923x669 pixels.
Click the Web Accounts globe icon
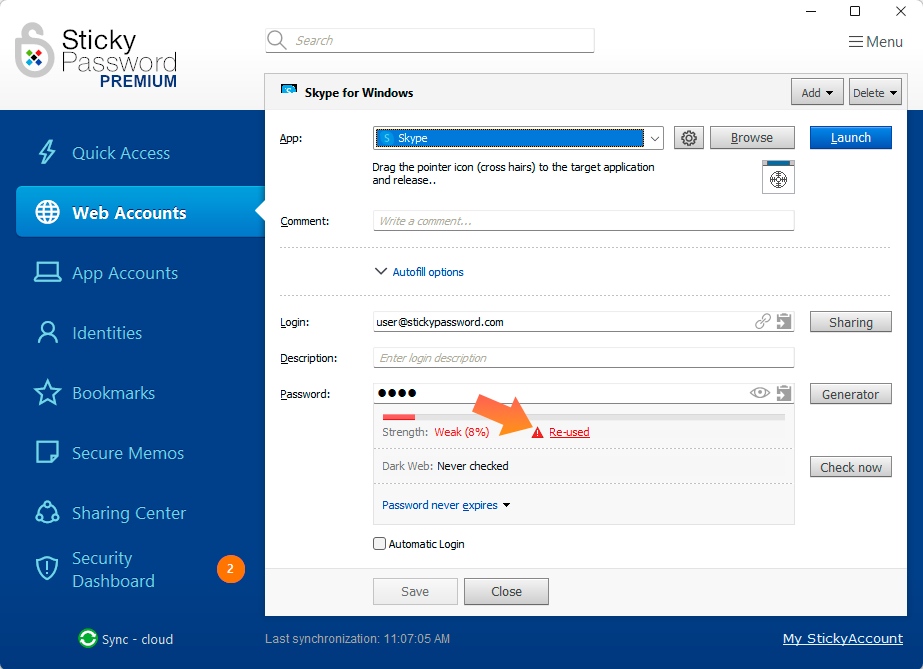pos(47,212)
